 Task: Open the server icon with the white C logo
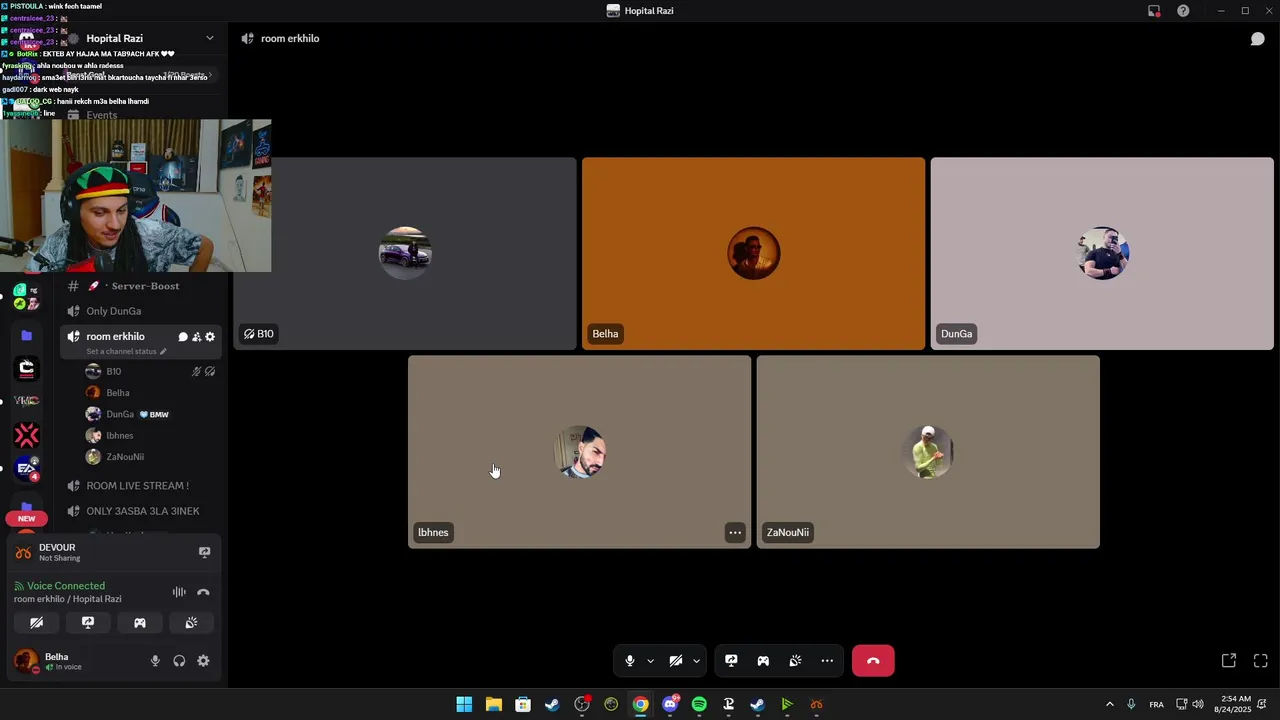(x=27, y=369)
